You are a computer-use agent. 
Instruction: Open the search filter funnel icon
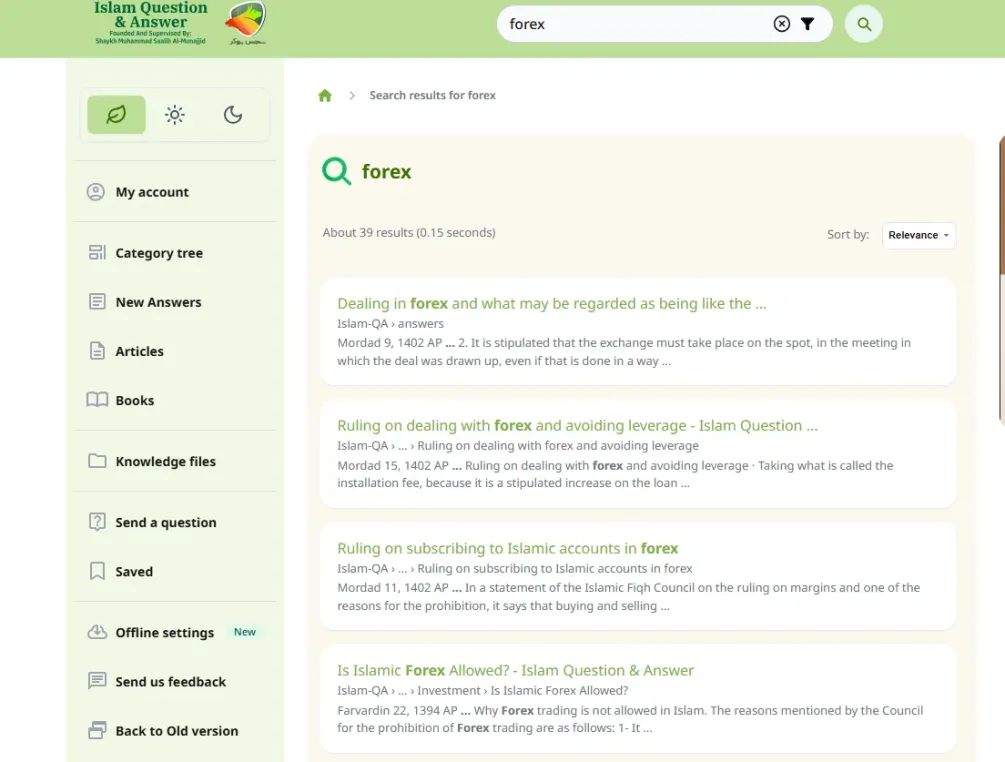click(x=808, y=24)
